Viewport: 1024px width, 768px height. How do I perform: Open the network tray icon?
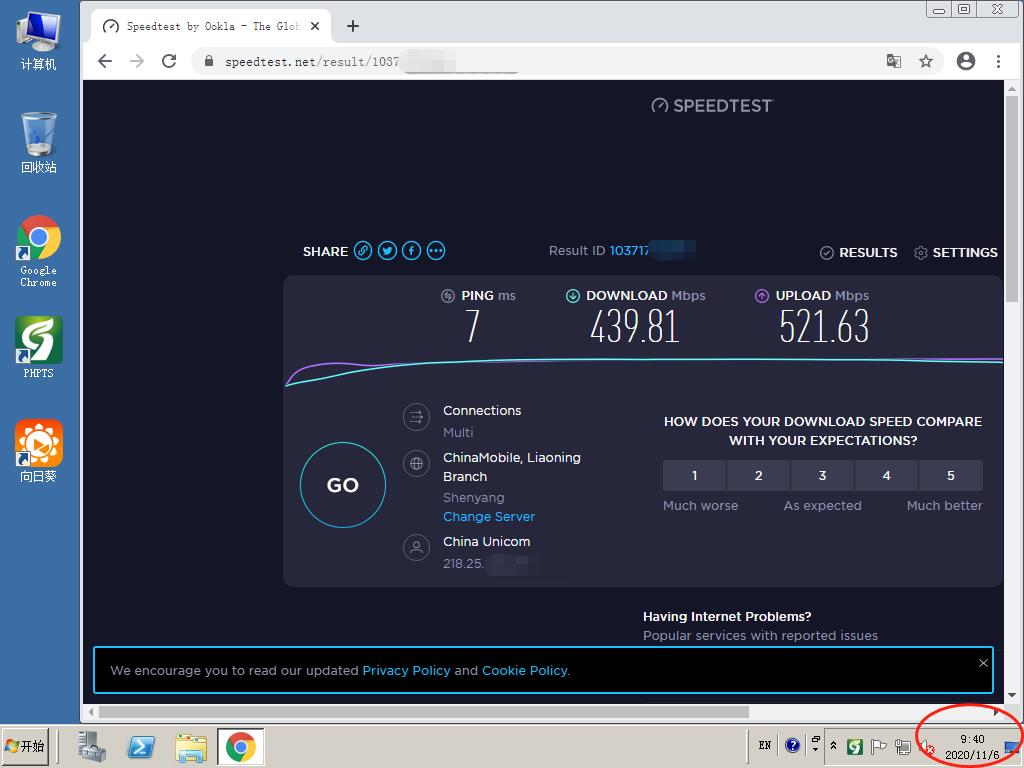[903, 746]
